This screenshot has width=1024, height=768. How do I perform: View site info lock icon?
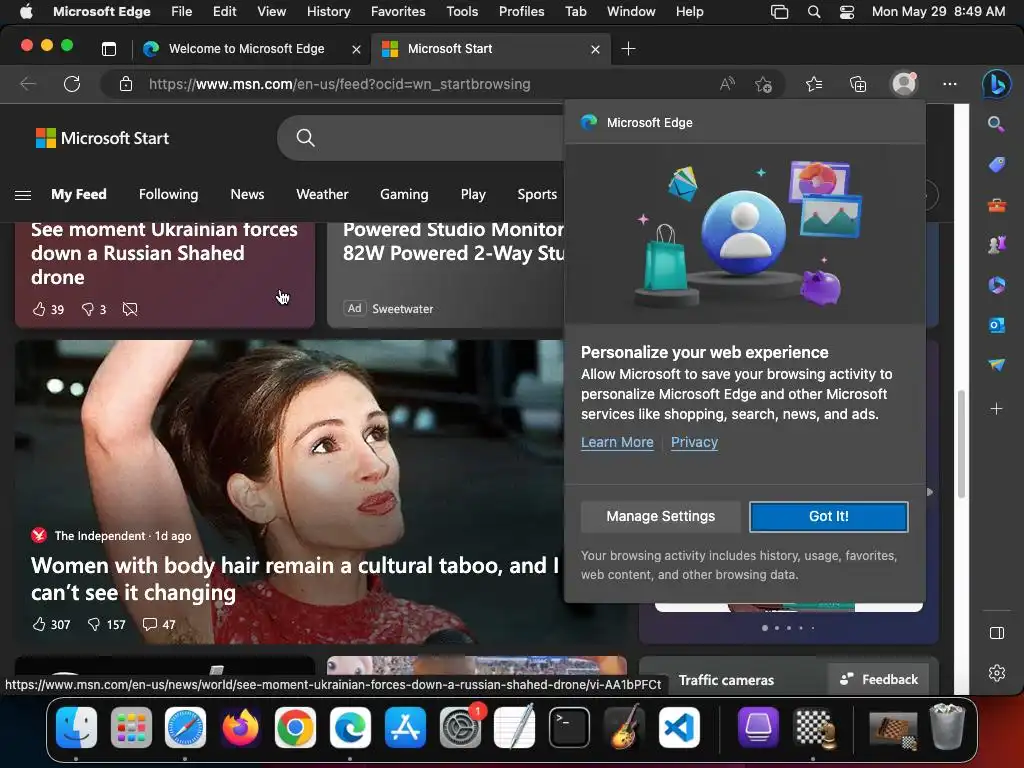click(x=125, y=84)
